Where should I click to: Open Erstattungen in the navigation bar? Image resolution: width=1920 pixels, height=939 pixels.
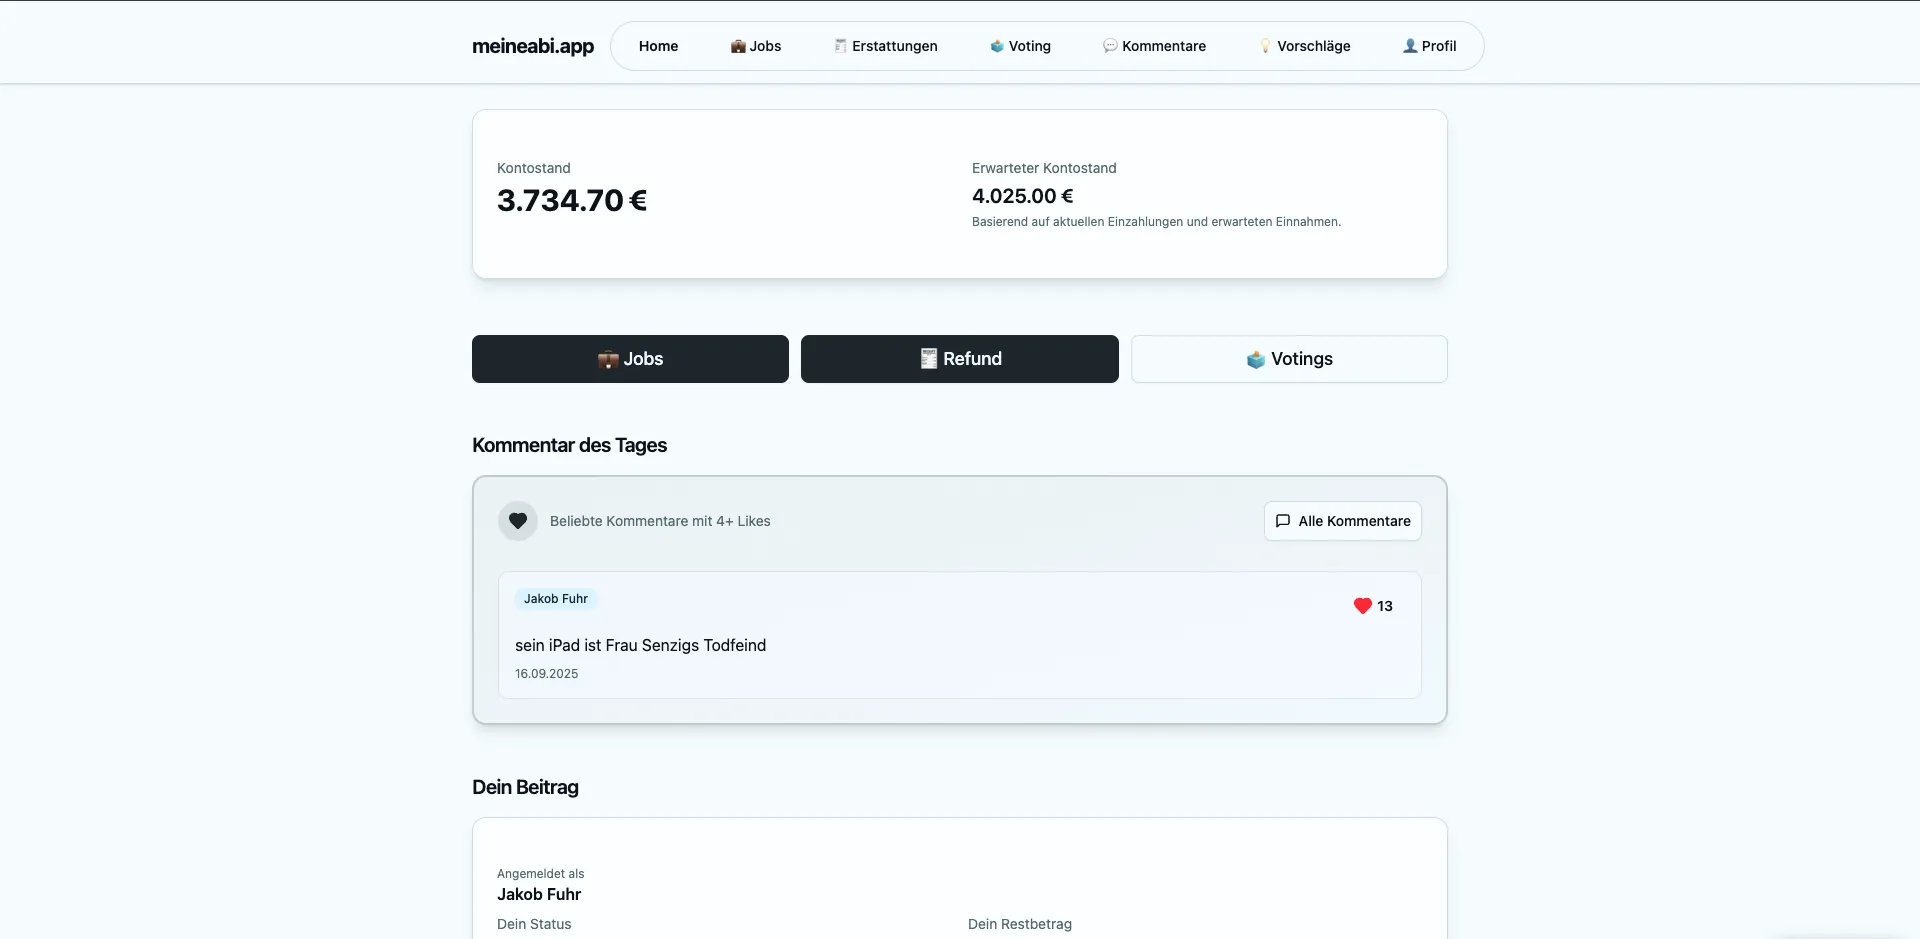(x=886, y=46)
